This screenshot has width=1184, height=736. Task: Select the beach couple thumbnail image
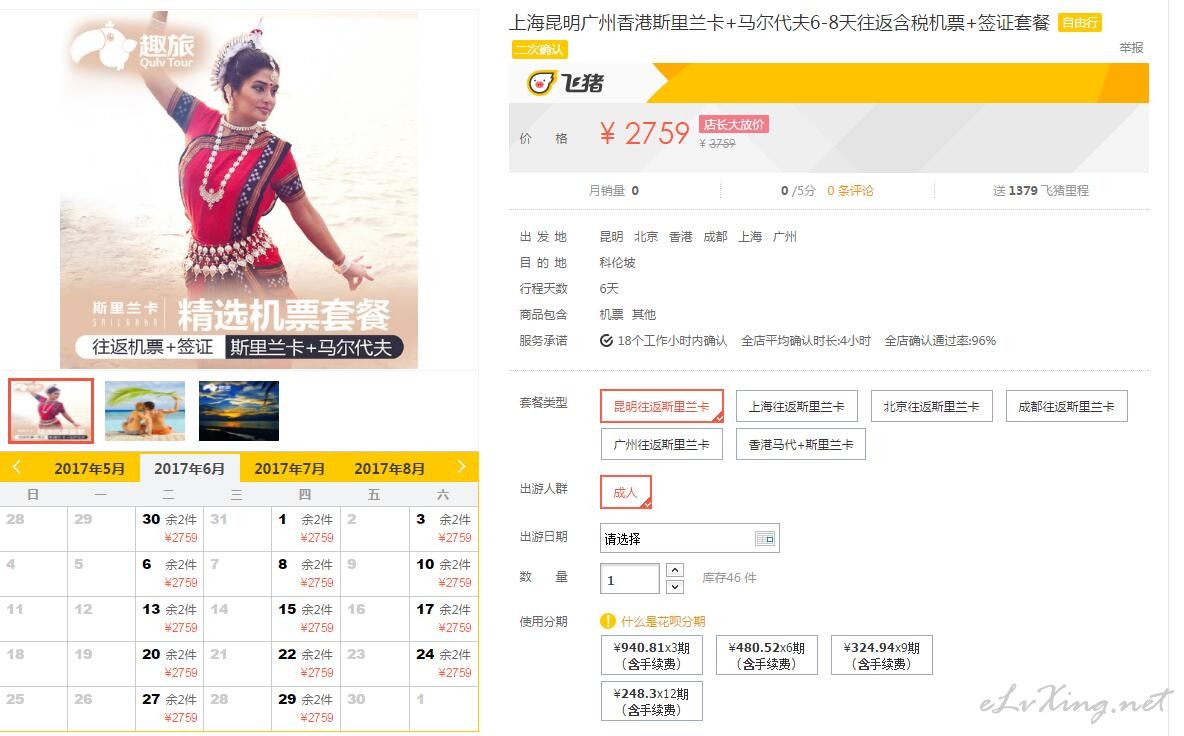click(145, 410)
